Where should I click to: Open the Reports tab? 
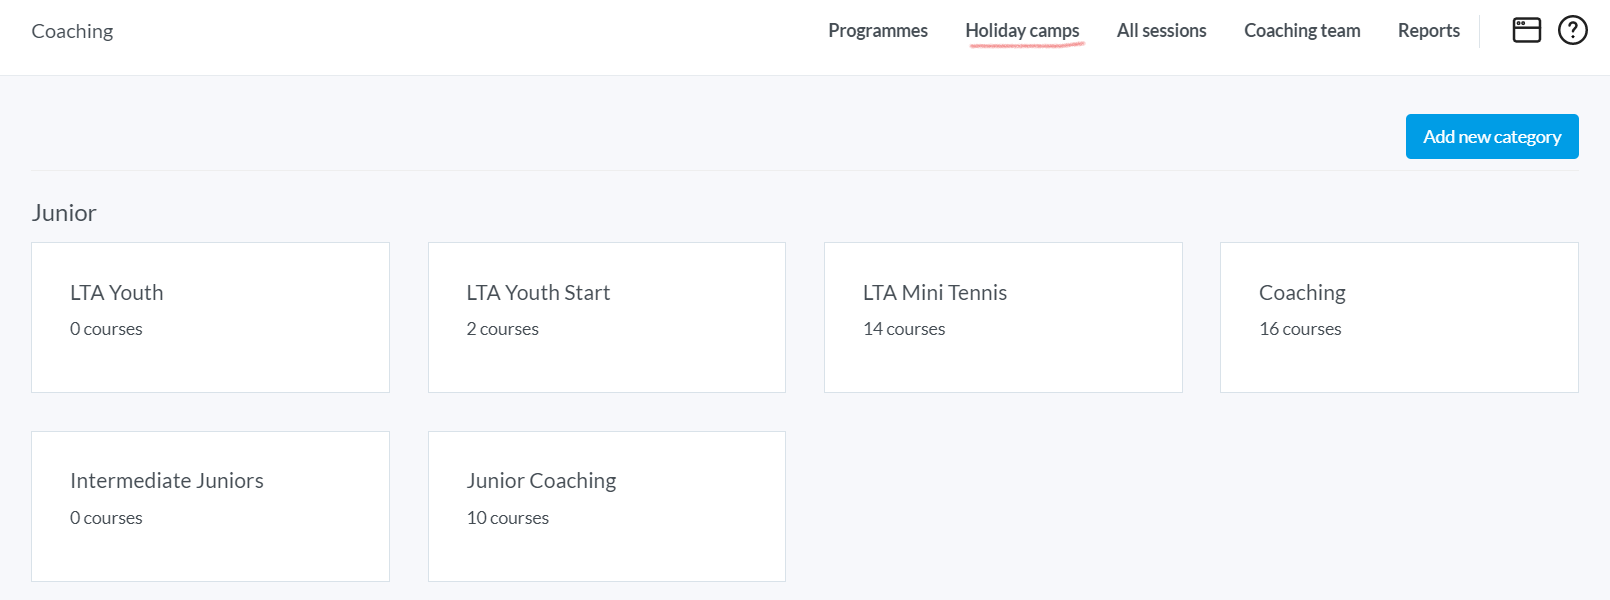coord(1428,31)
